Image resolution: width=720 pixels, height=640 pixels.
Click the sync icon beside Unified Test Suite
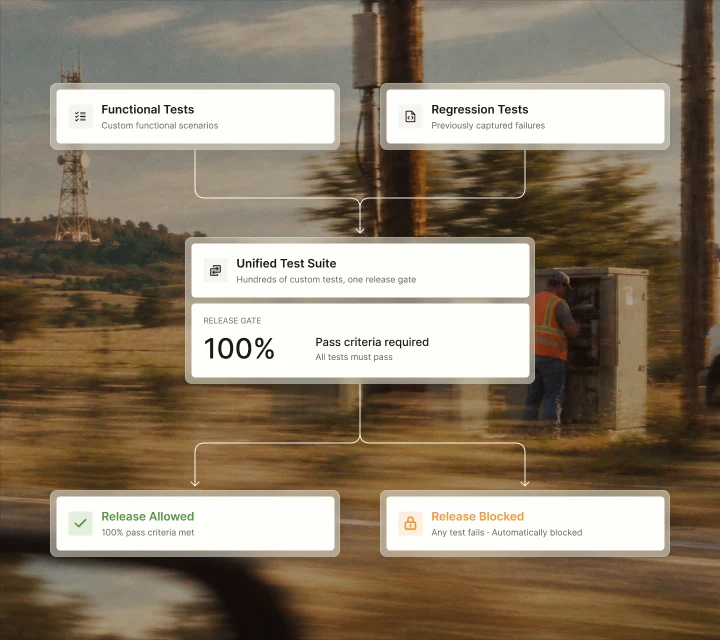coord(215,270)
